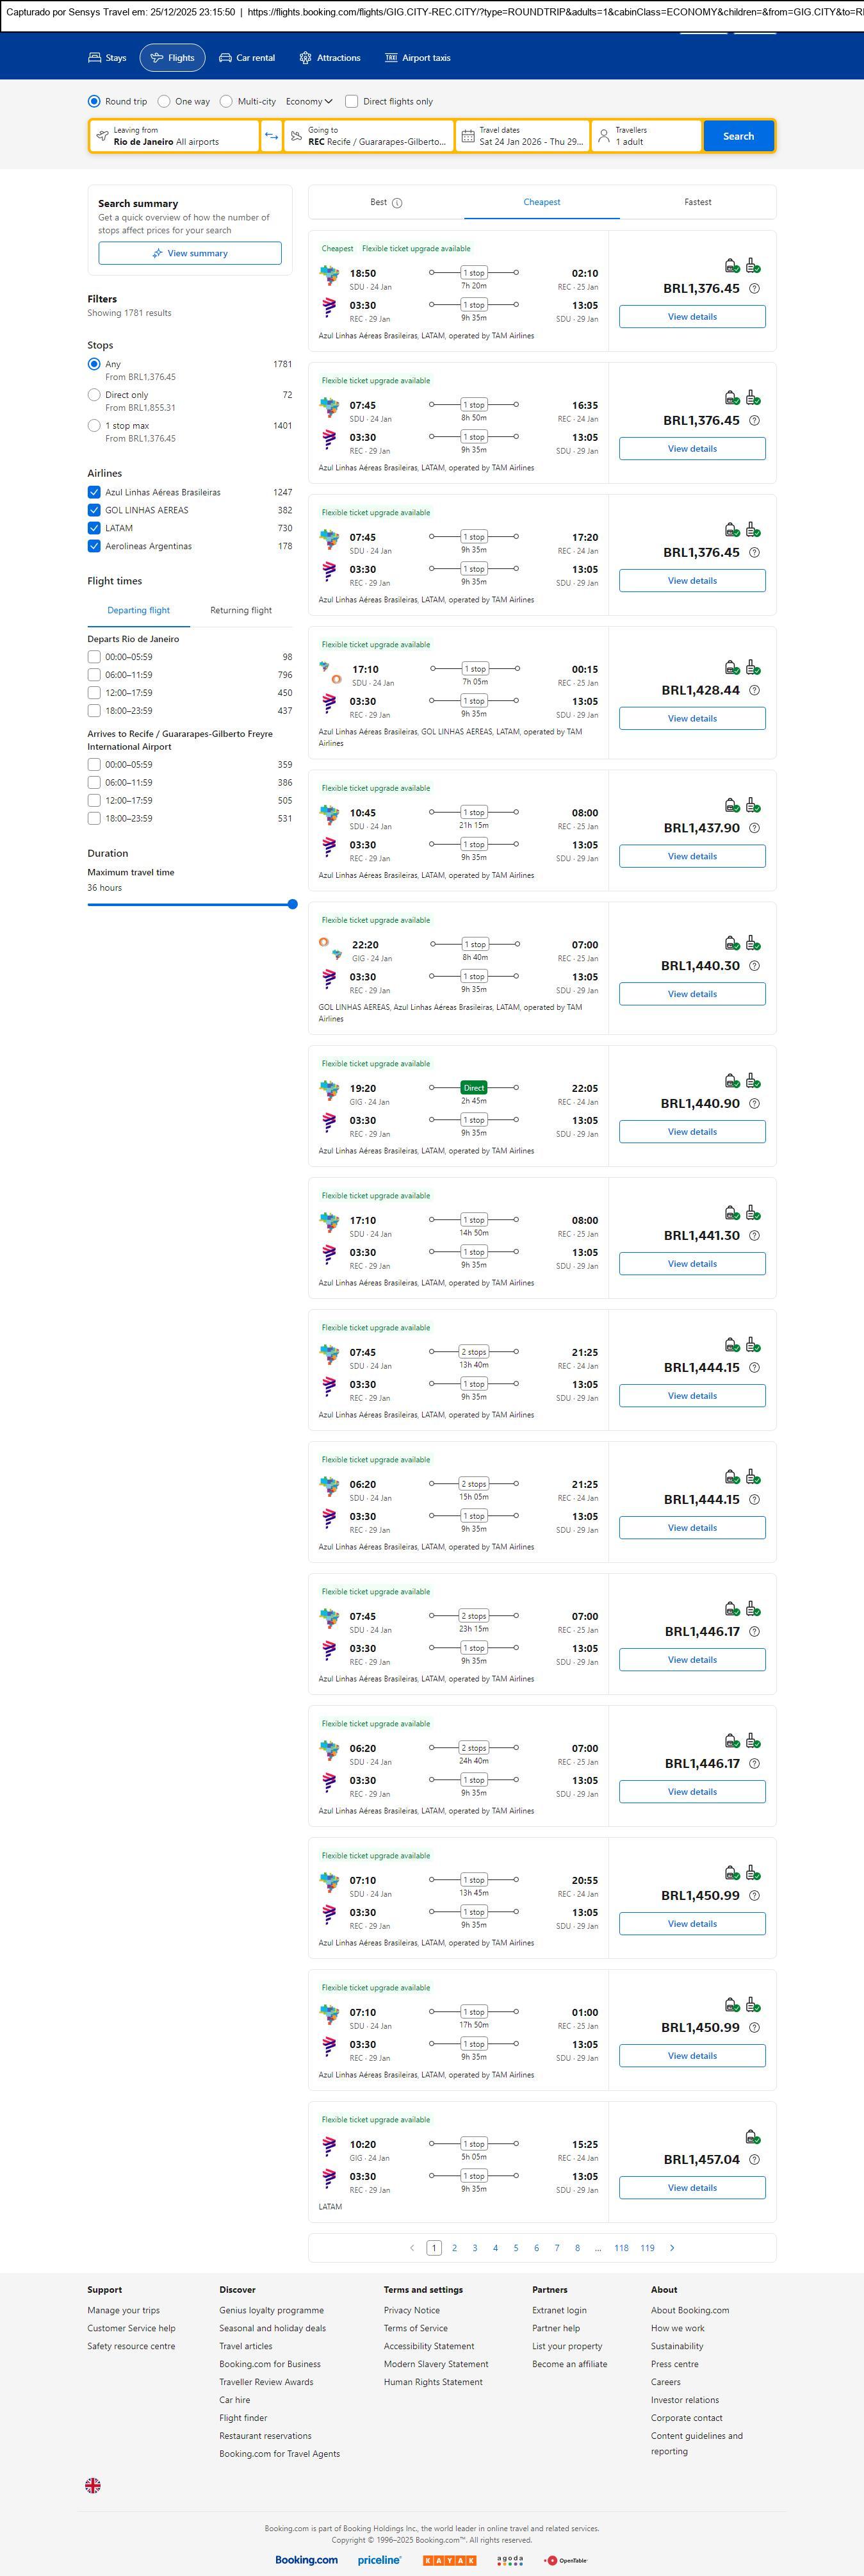864x2576 pixels.
Task: Click the Attractions icon in header
Action: pos(305,58)
